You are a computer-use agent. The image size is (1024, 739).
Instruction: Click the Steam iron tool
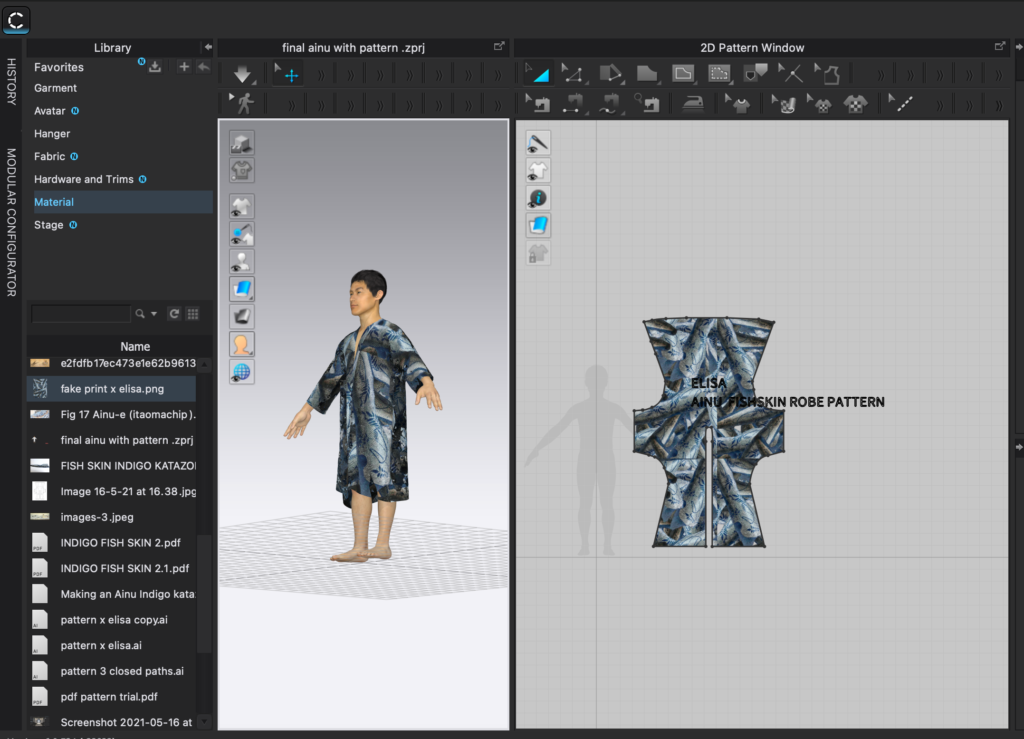[x=693, y=103]
